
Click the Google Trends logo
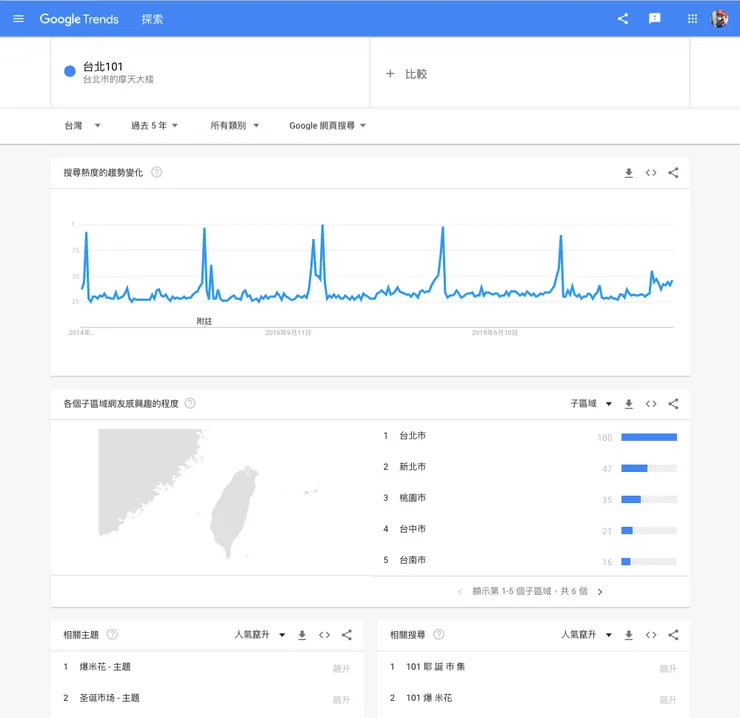click(79, 19)
